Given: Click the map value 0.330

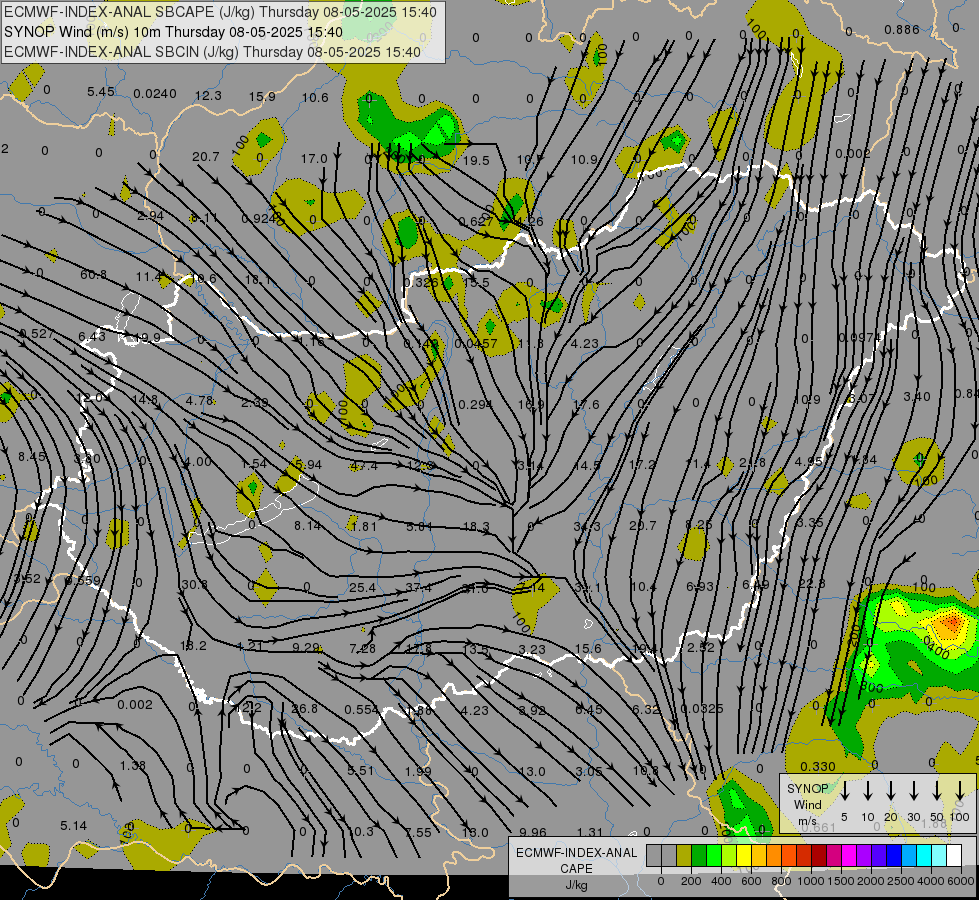Looking at the screenshot, I should pos(818,766).
